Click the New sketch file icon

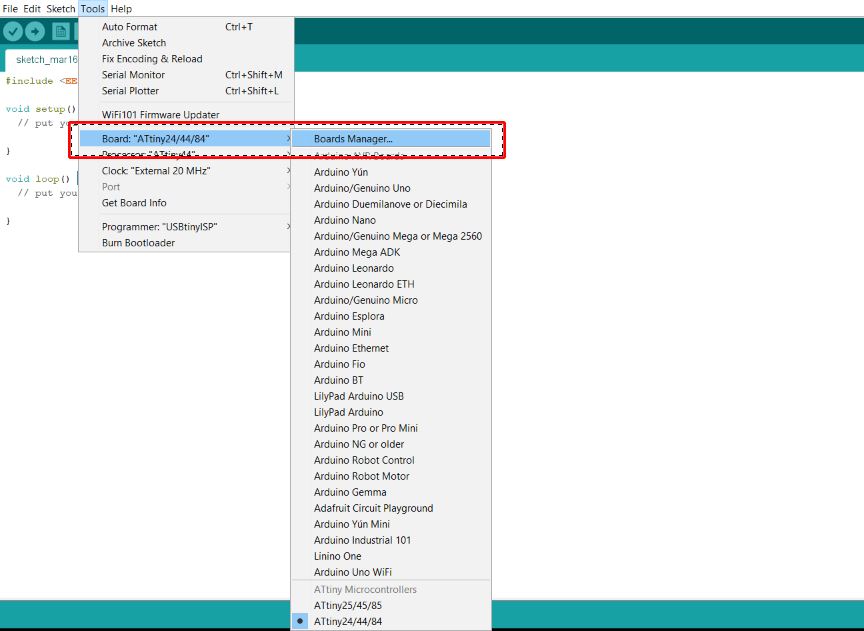[61, 31]
